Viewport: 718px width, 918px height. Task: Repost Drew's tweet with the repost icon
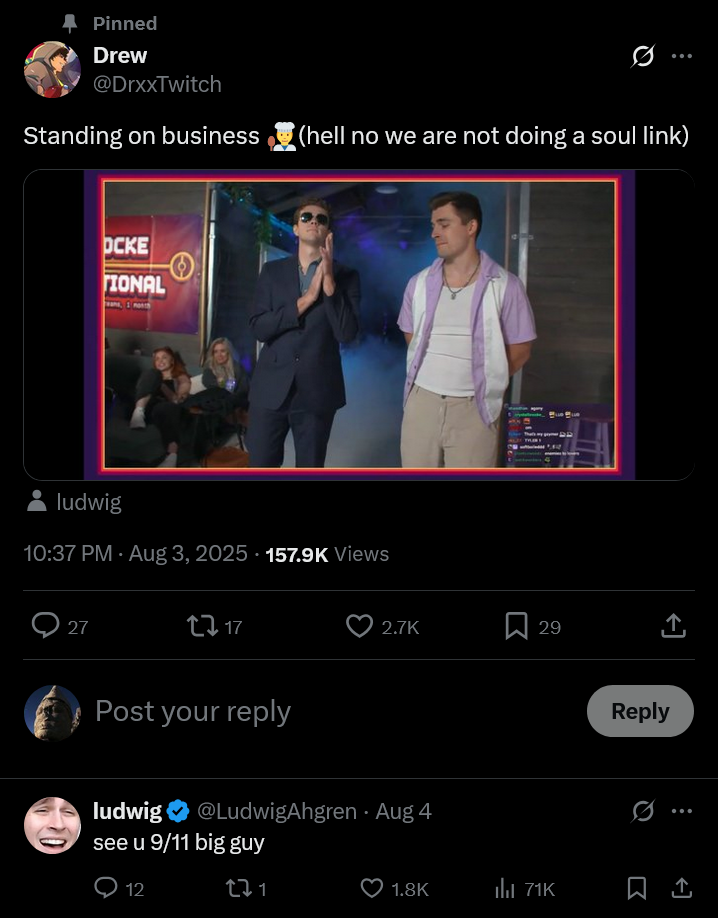(201, 626)
